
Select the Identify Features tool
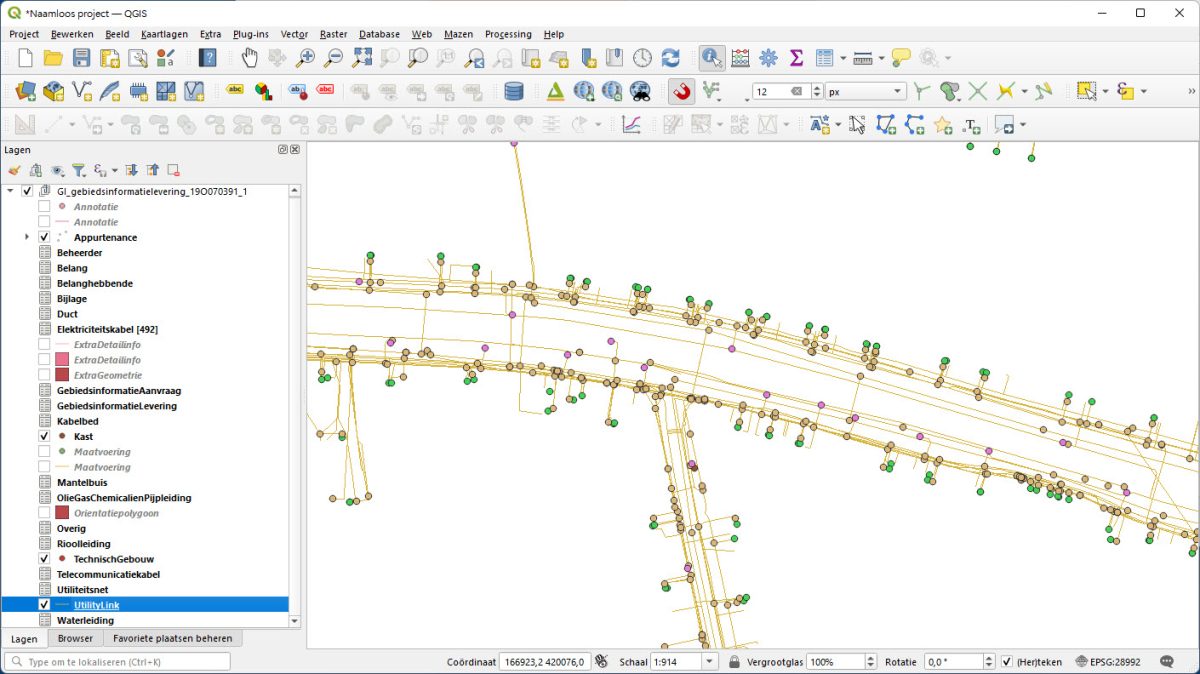(x=711, y=58)
